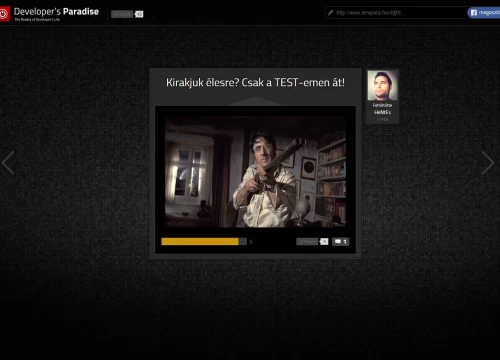Go to previous post with left arrow
This screenshot has height=360, width=500.
click(8, 163)
